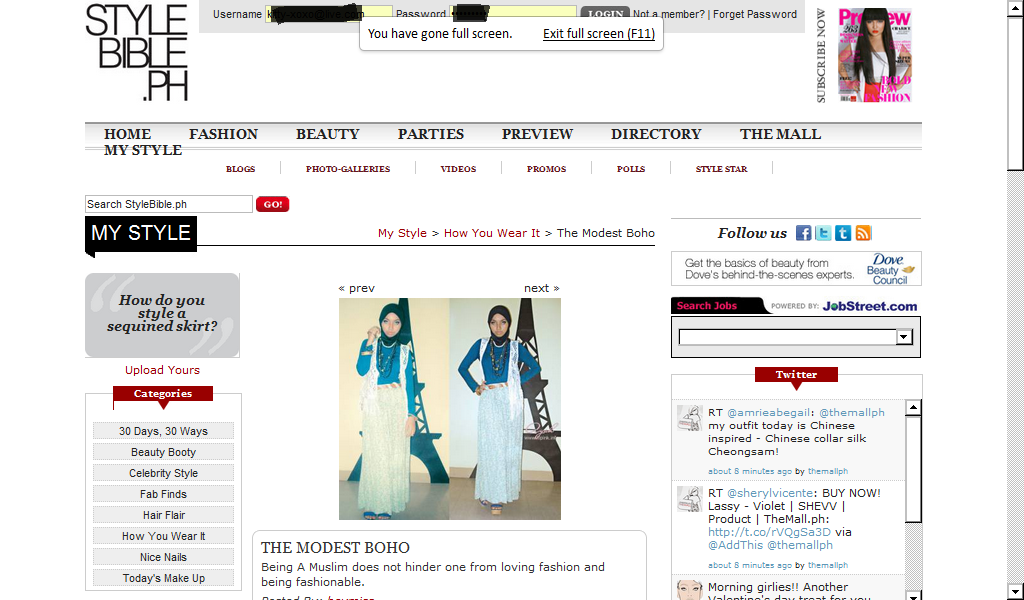Go to POLLS submenu
Screen dimensions: 1024x600
(631, 169)
